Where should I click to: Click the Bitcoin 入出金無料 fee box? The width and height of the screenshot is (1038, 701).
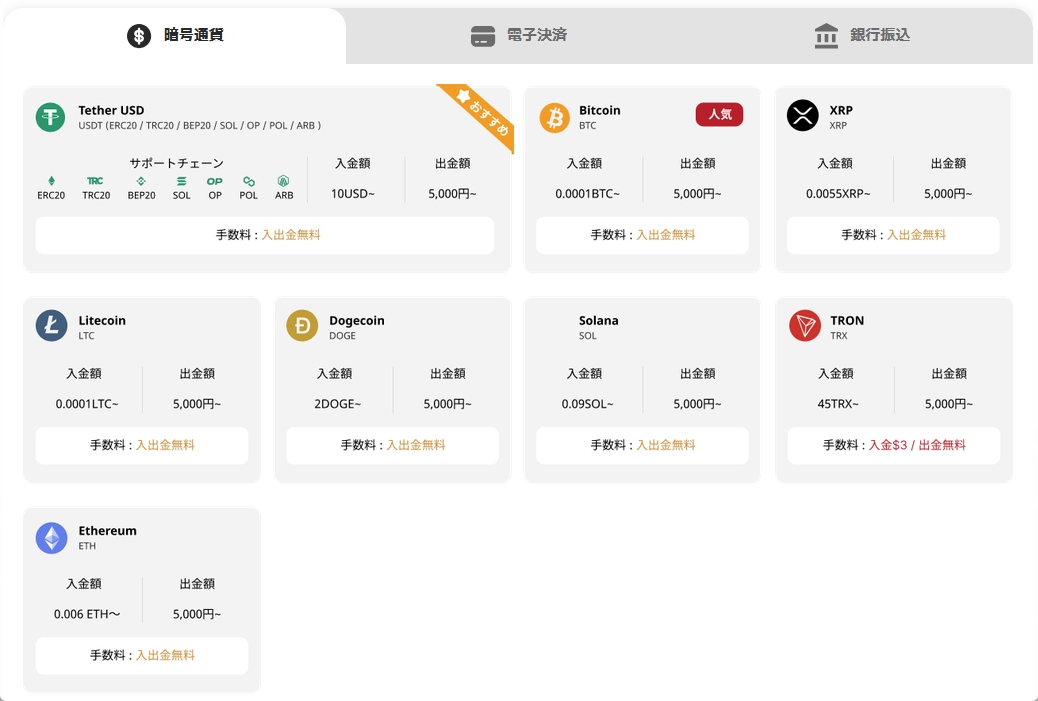(642, 235)
